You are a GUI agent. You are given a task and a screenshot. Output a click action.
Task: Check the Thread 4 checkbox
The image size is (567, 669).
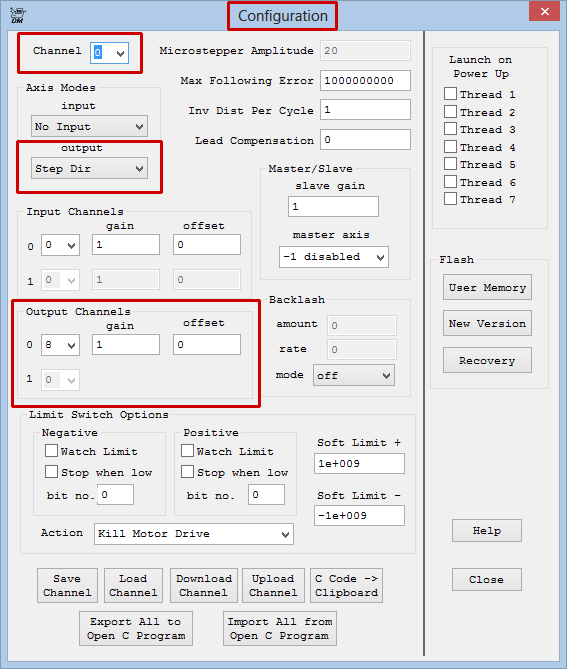click(x=451, y=147)
